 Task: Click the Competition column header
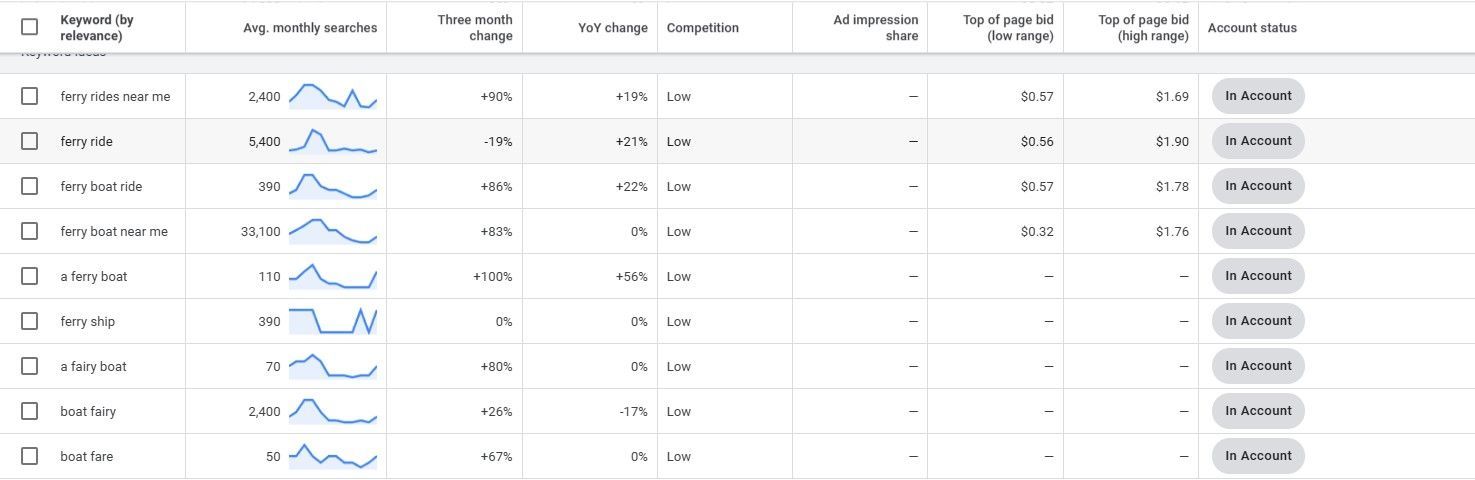[x=703, y=28]
